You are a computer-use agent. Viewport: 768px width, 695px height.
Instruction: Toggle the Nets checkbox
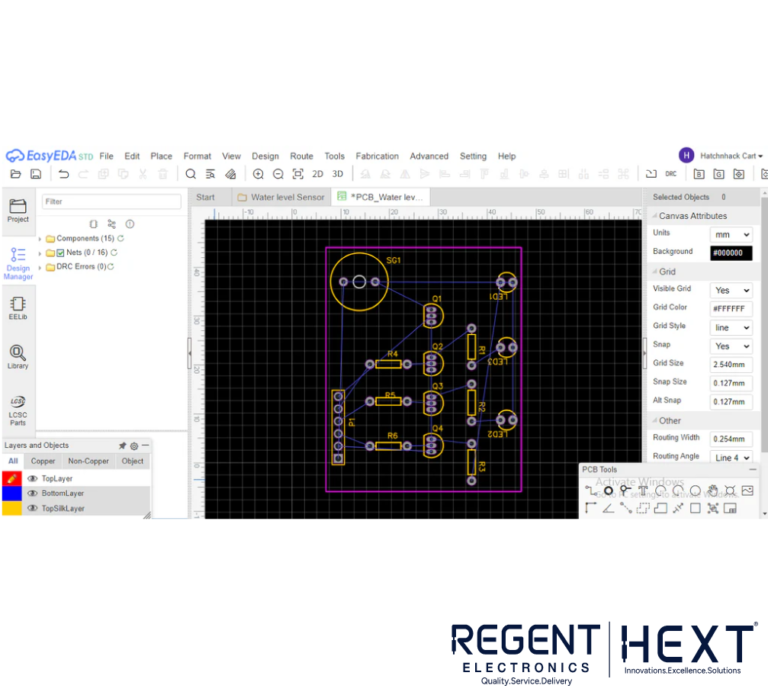coord(60,253)
